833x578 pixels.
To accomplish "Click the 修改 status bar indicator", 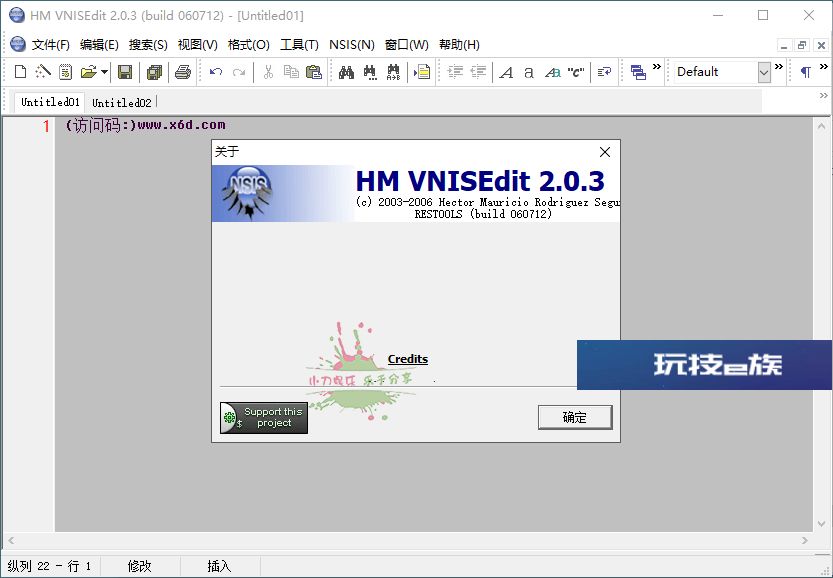I will click(x=140, y=566).
